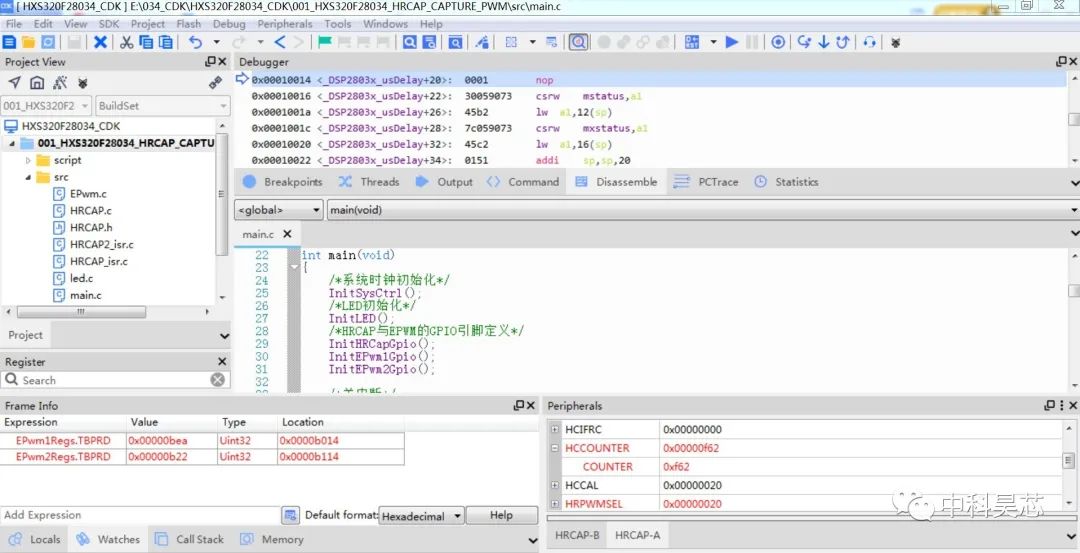The image size is (1080, 553).
Task: Expand the script folder in project tree
Action: (x=28, y=160)
